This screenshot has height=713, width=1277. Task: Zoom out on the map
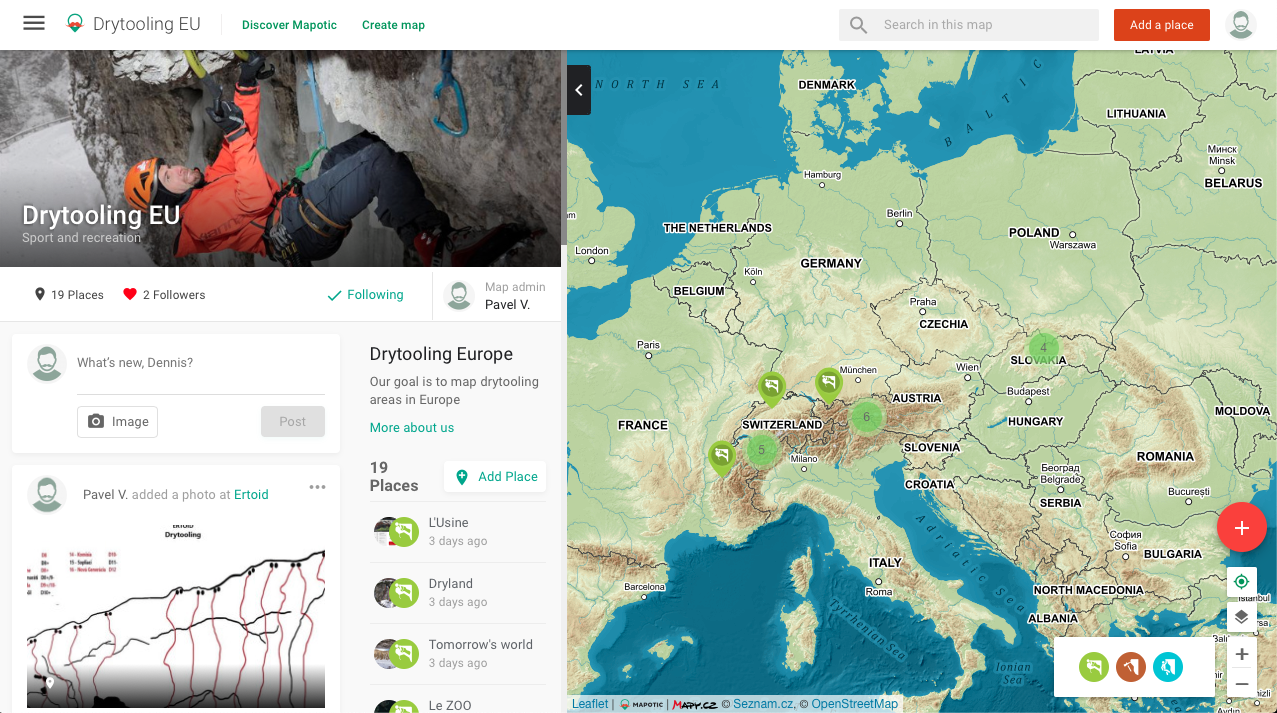1241,685
